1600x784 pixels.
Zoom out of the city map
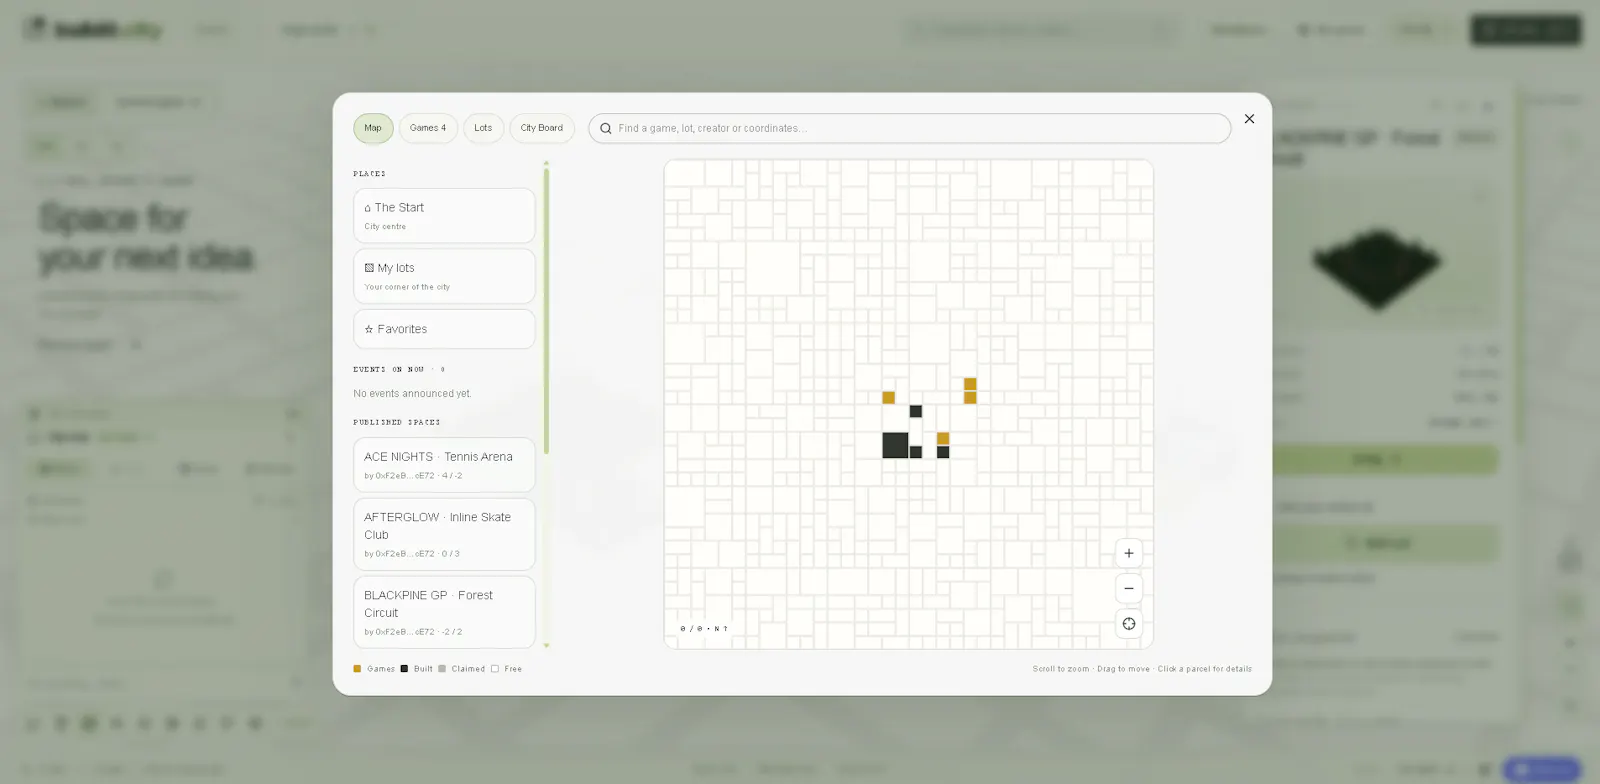point(1129,588)
